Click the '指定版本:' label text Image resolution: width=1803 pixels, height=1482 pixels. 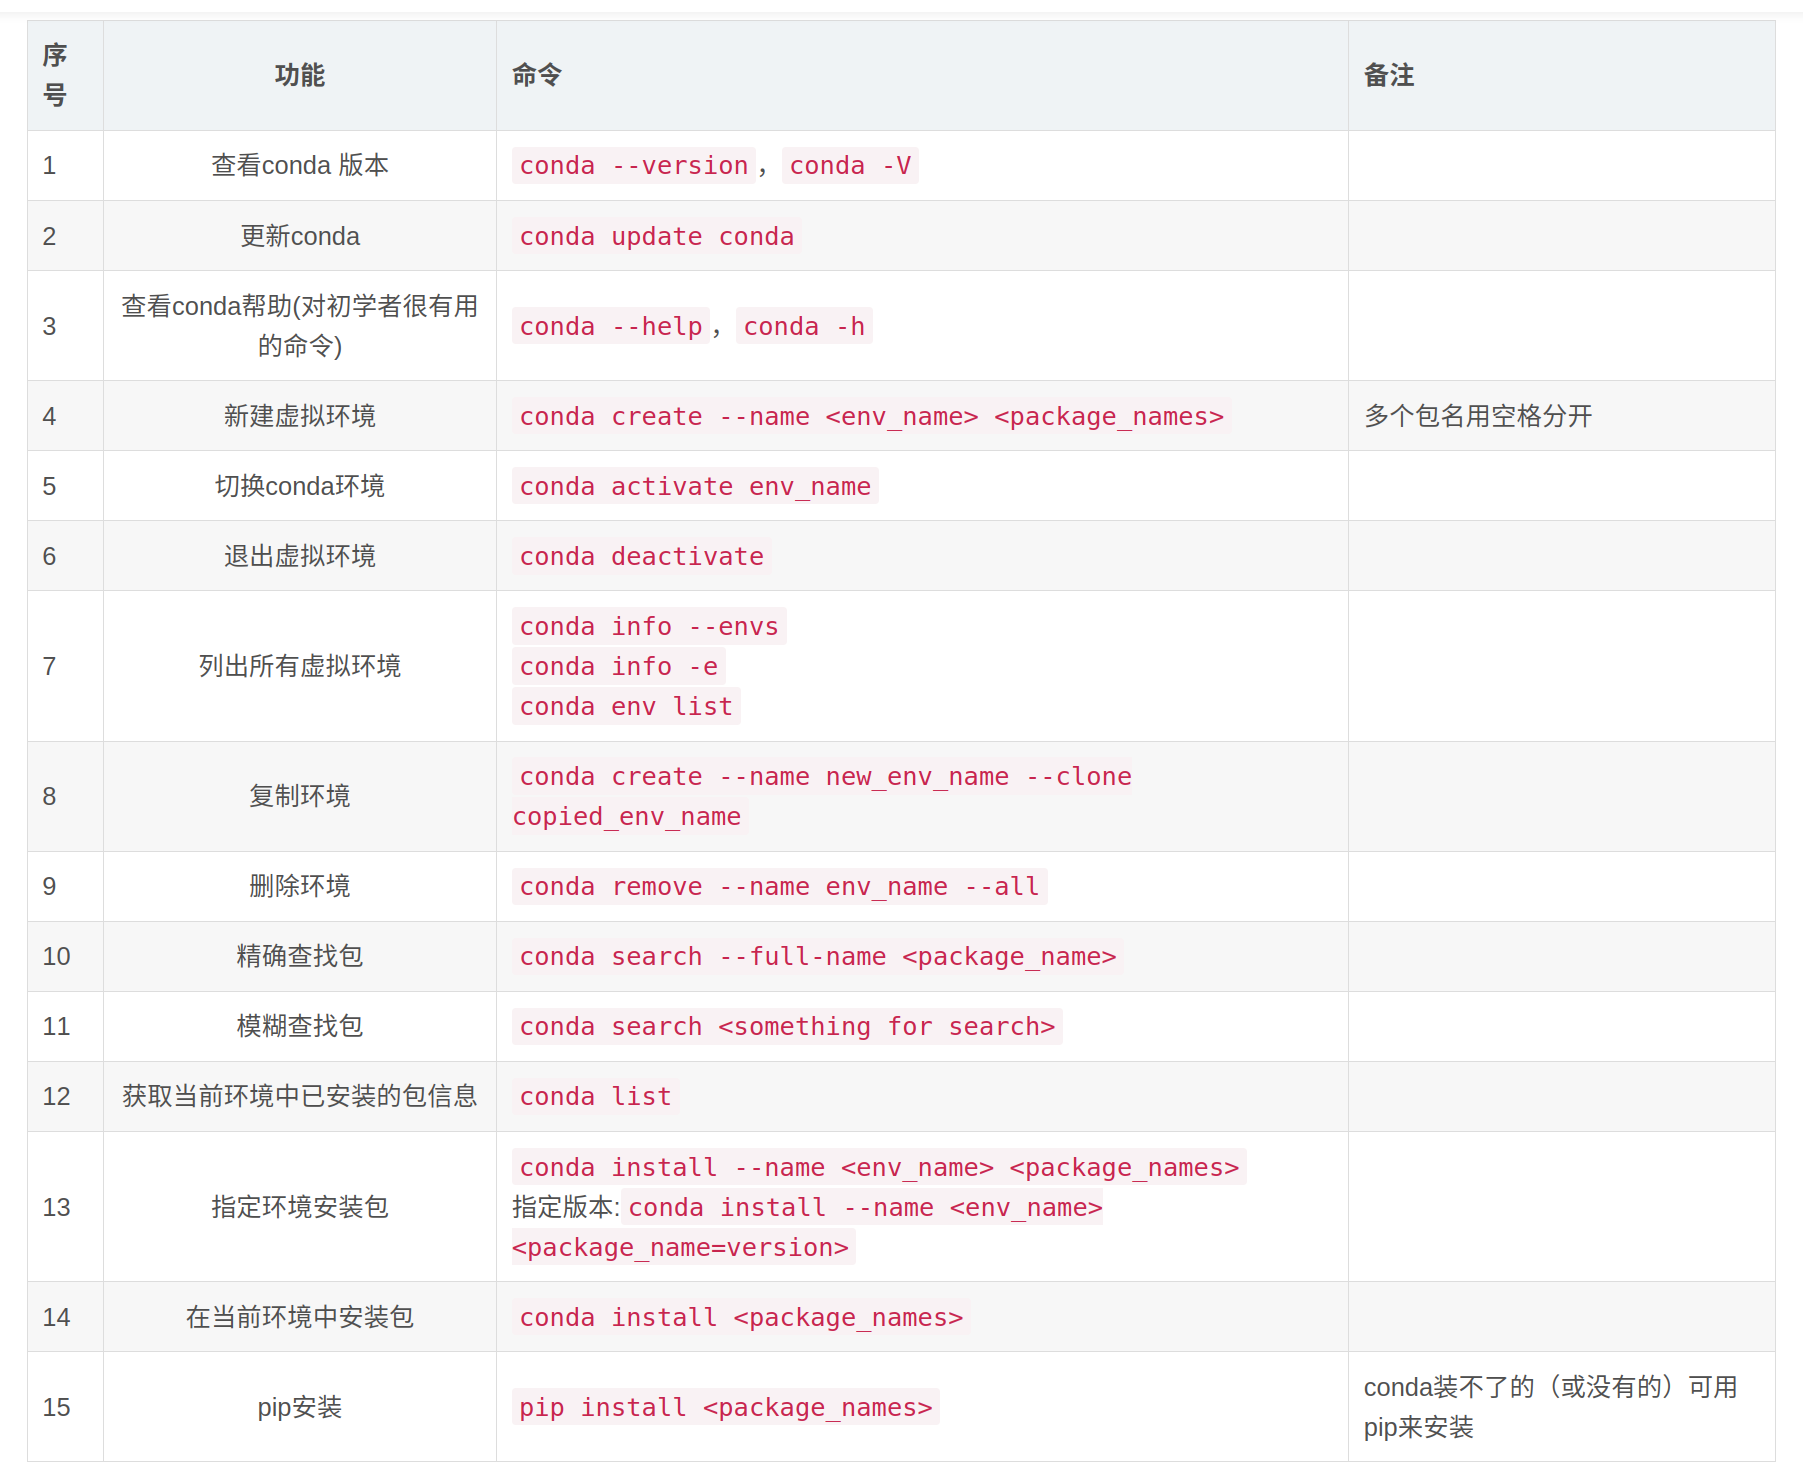pyautogui.click(x=566, y=1208)
